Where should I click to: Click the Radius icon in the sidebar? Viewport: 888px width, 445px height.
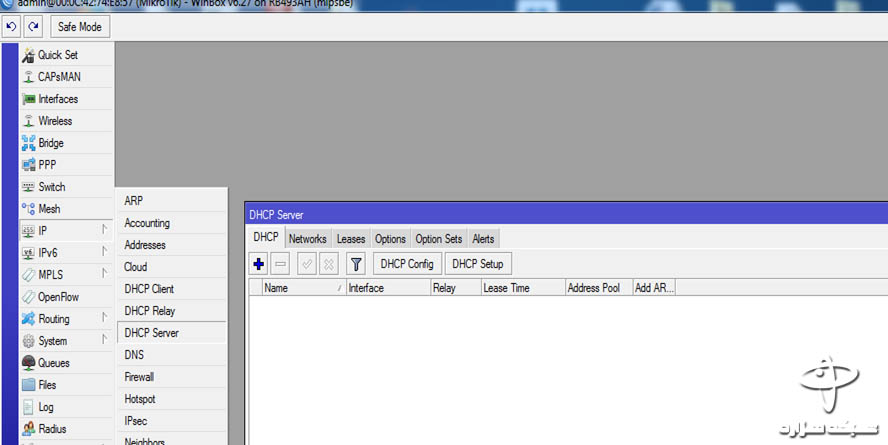pyautogui.click(x=28, y=429)
